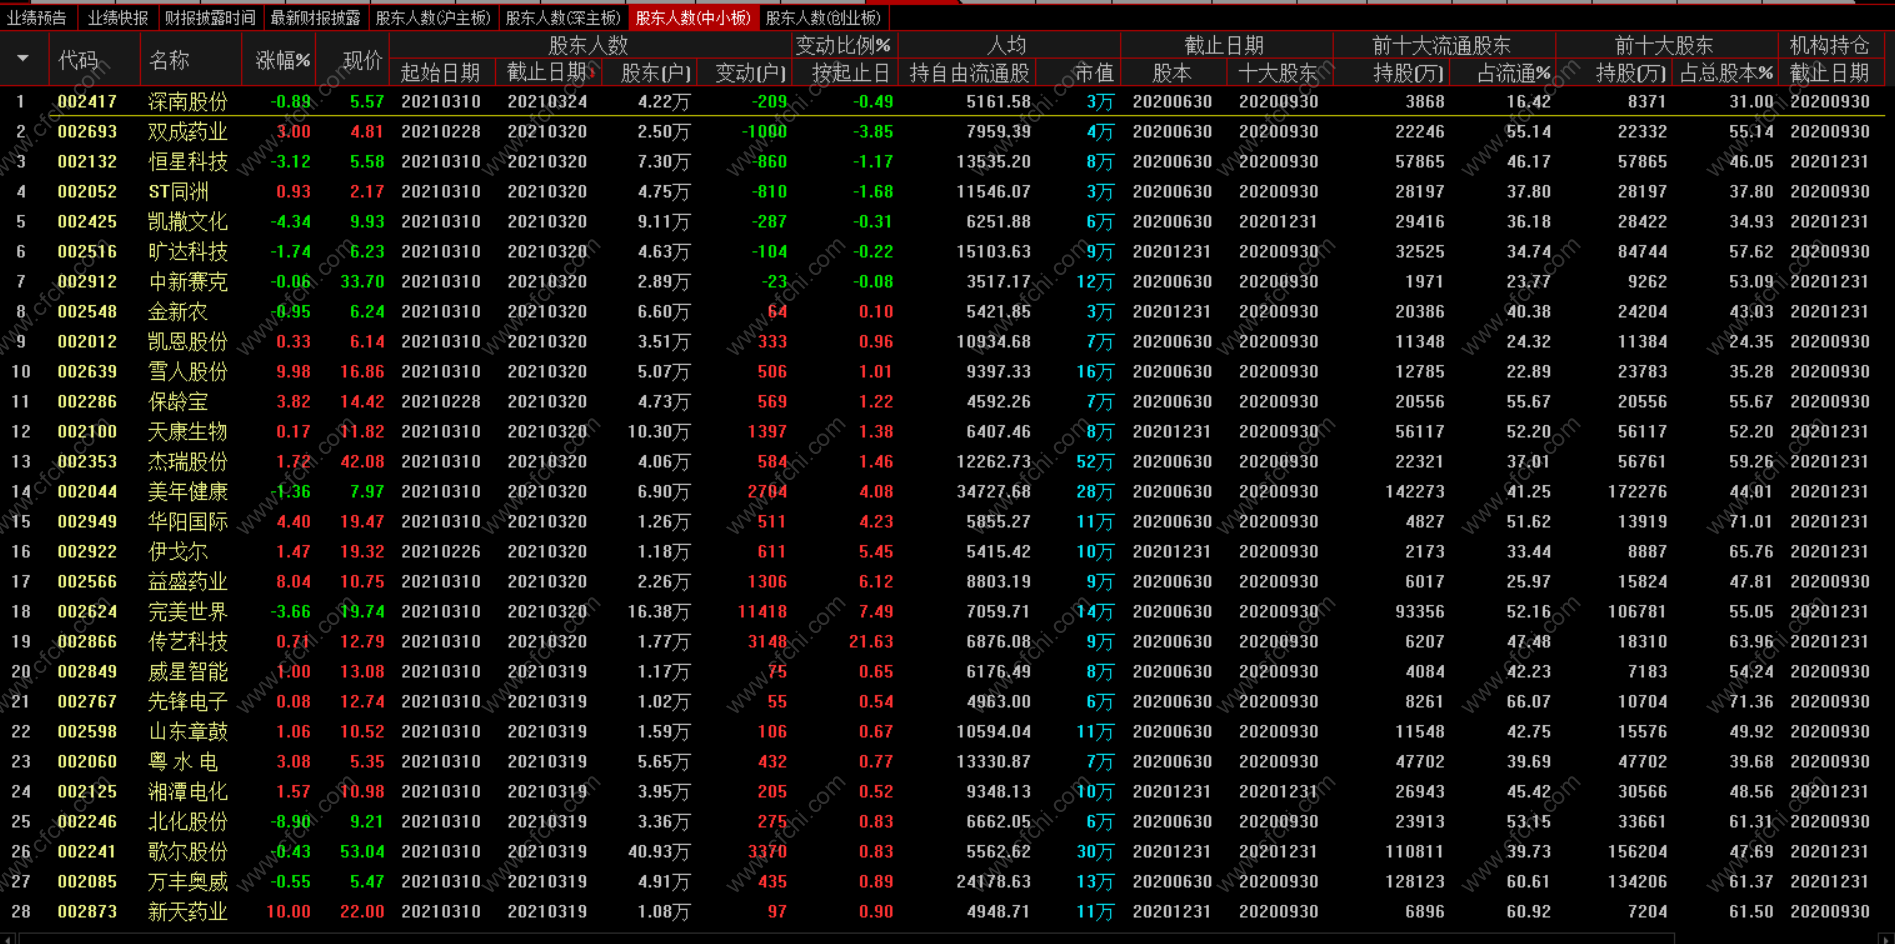Switch to 股东人数(沪主板) tab
This screenshot has width=1895, height=944.
(x=433, y=18)
